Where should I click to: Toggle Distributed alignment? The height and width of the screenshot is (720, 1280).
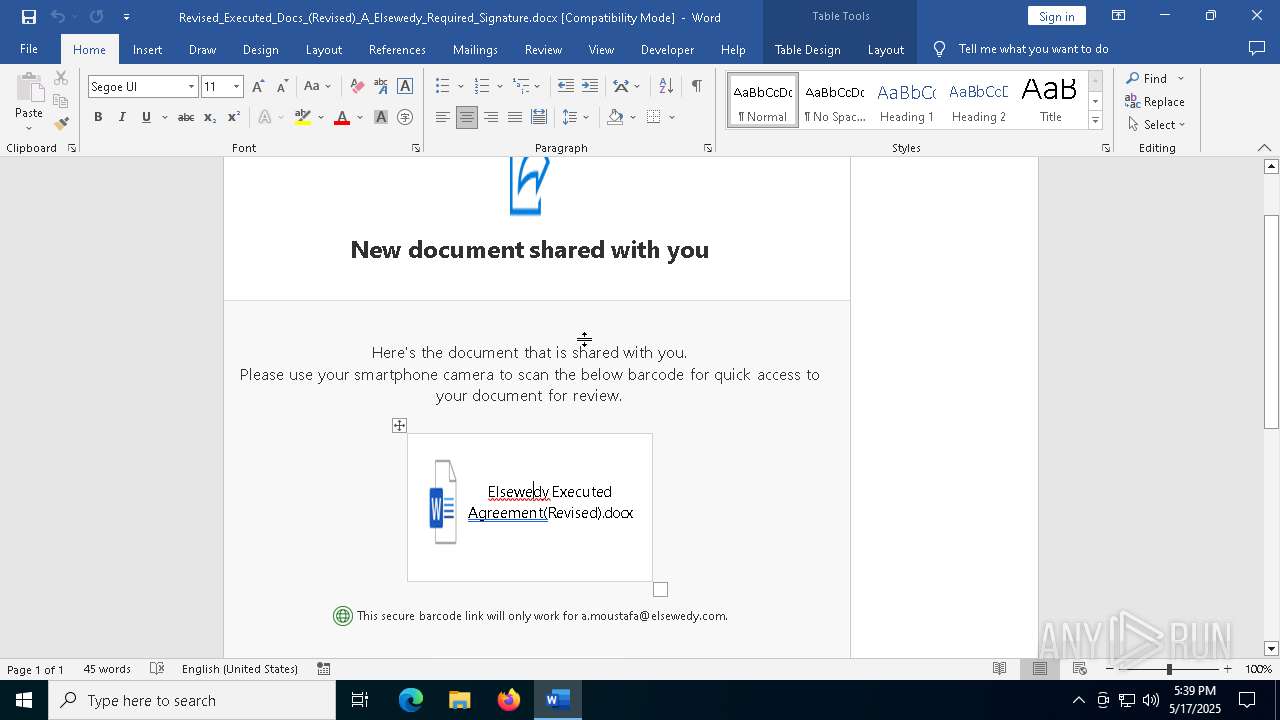539,117
